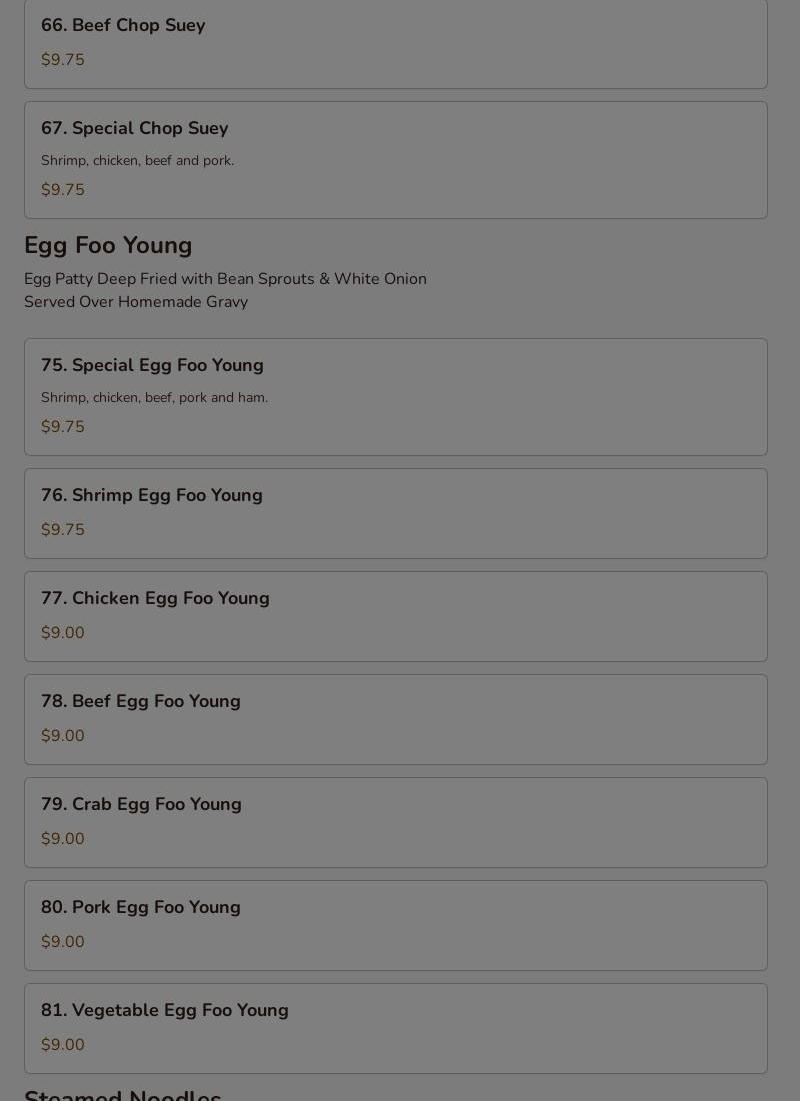The width and height of the screenshot is (800, 1101).
Task: Click the $9.00 price of Pork Egg Foo Young
Action: click(x=63, y=942)
